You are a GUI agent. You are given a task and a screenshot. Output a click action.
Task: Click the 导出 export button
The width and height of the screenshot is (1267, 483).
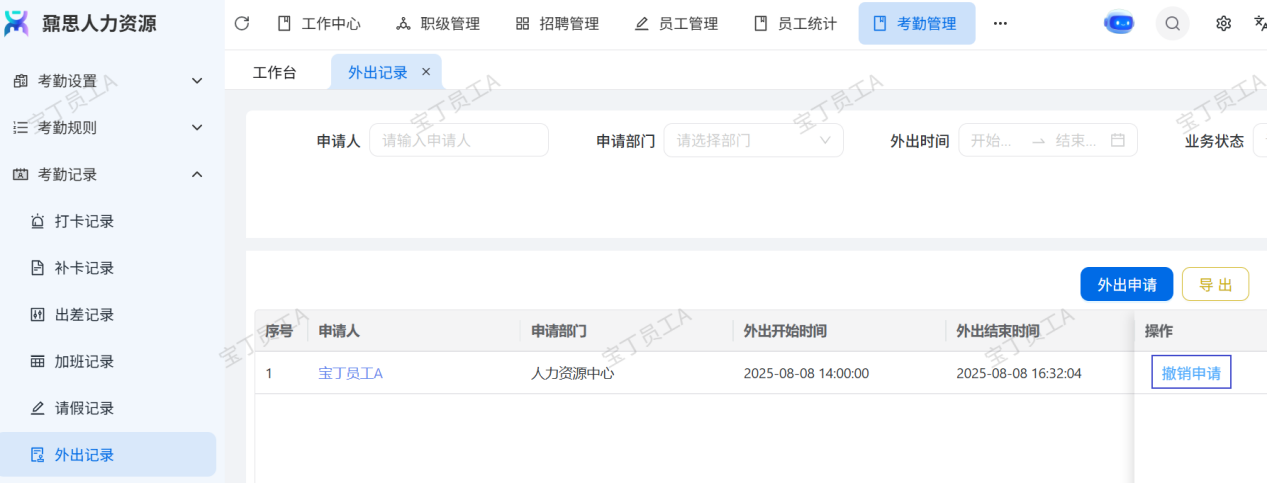click(x=1215, y=285)
